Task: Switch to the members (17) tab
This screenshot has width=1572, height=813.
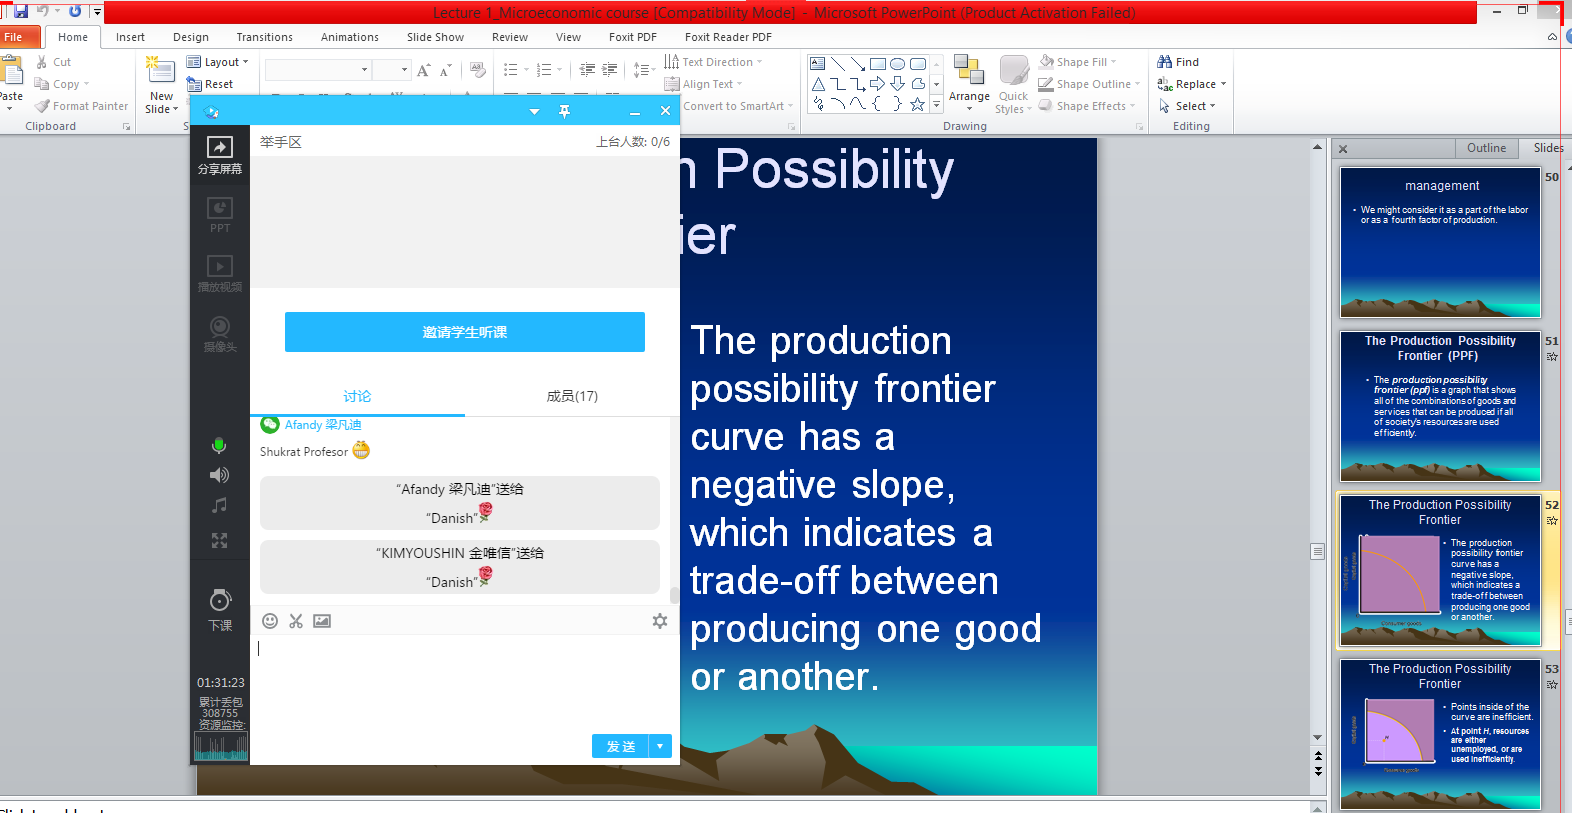Action: coord(572,396)
